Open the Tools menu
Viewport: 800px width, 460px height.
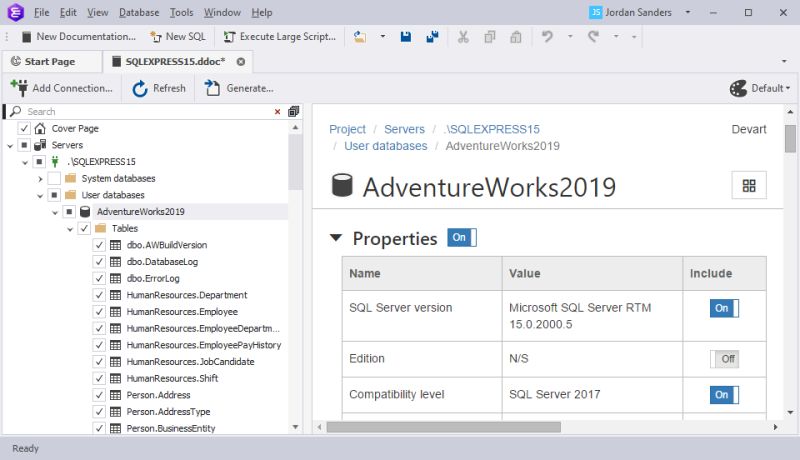coord(182,12)
